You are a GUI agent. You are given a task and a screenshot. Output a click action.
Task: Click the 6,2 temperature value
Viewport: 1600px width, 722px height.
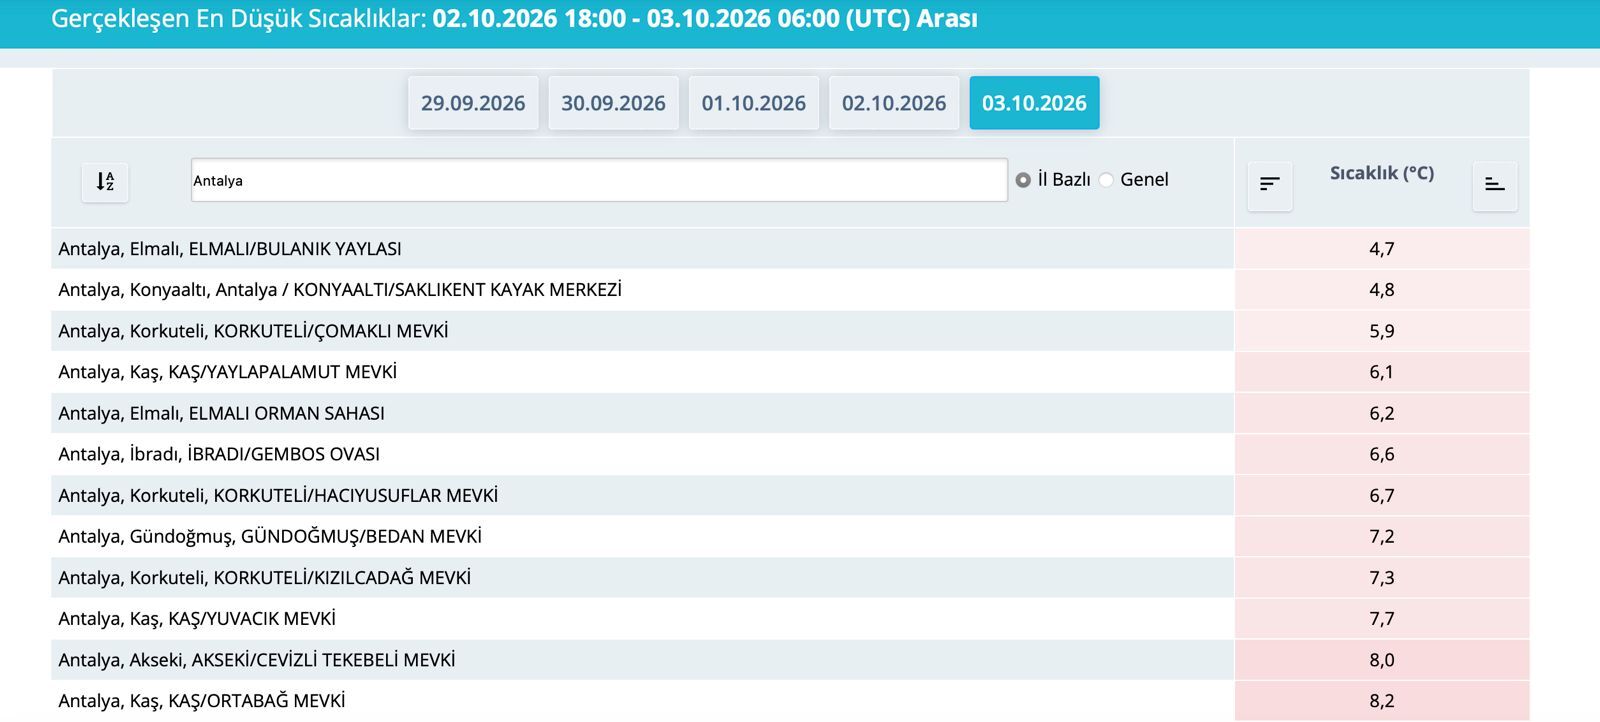[x=1382, y=413]
